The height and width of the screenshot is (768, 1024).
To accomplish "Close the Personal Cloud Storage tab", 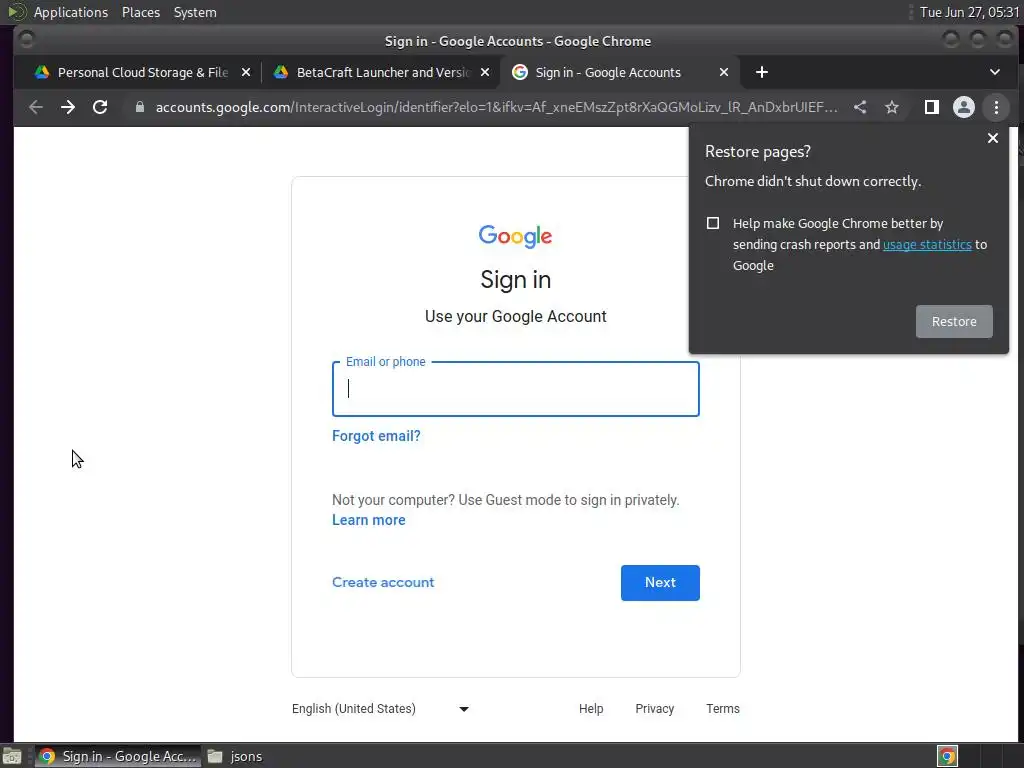I will click(246, 72).
